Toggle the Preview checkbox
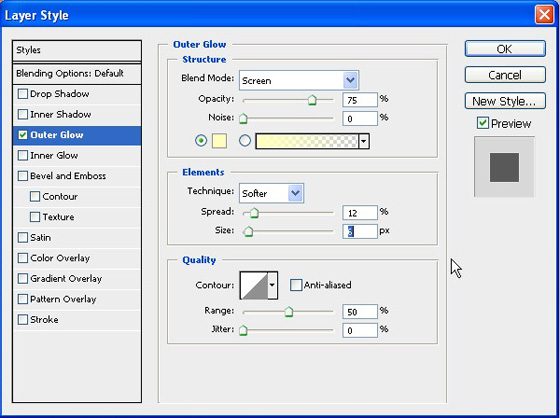This screenshot has height=418, width=560. (x=483, y=123)
